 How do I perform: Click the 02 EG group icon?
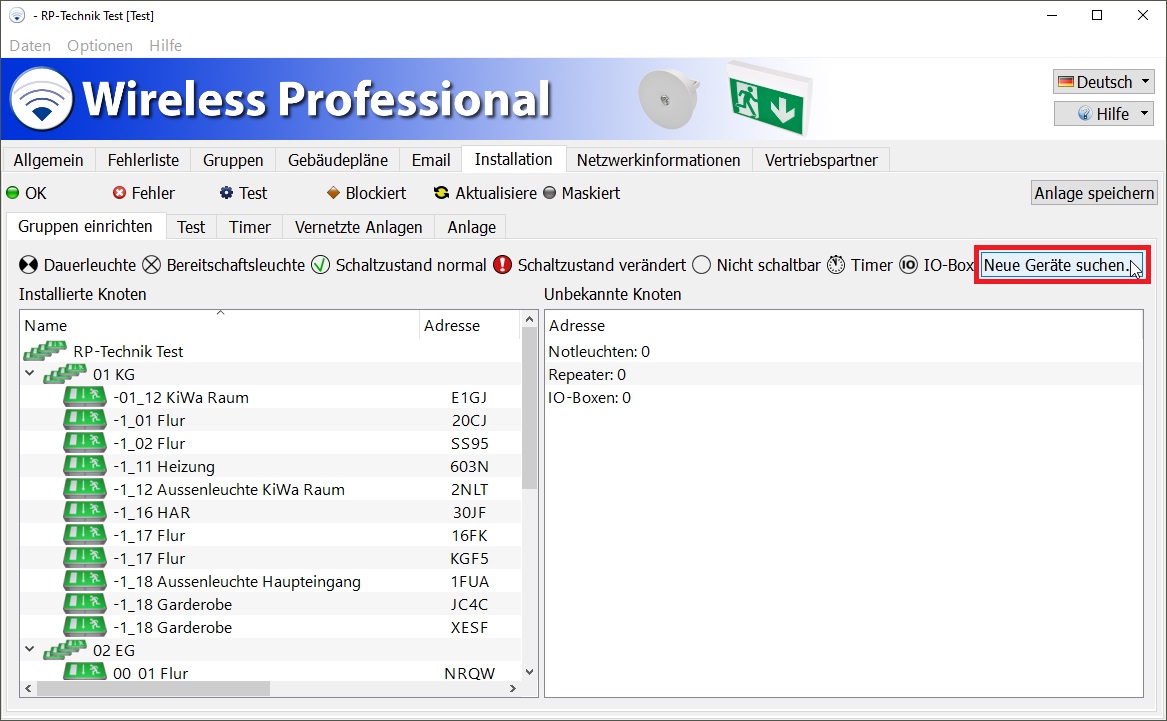(65, 650)
